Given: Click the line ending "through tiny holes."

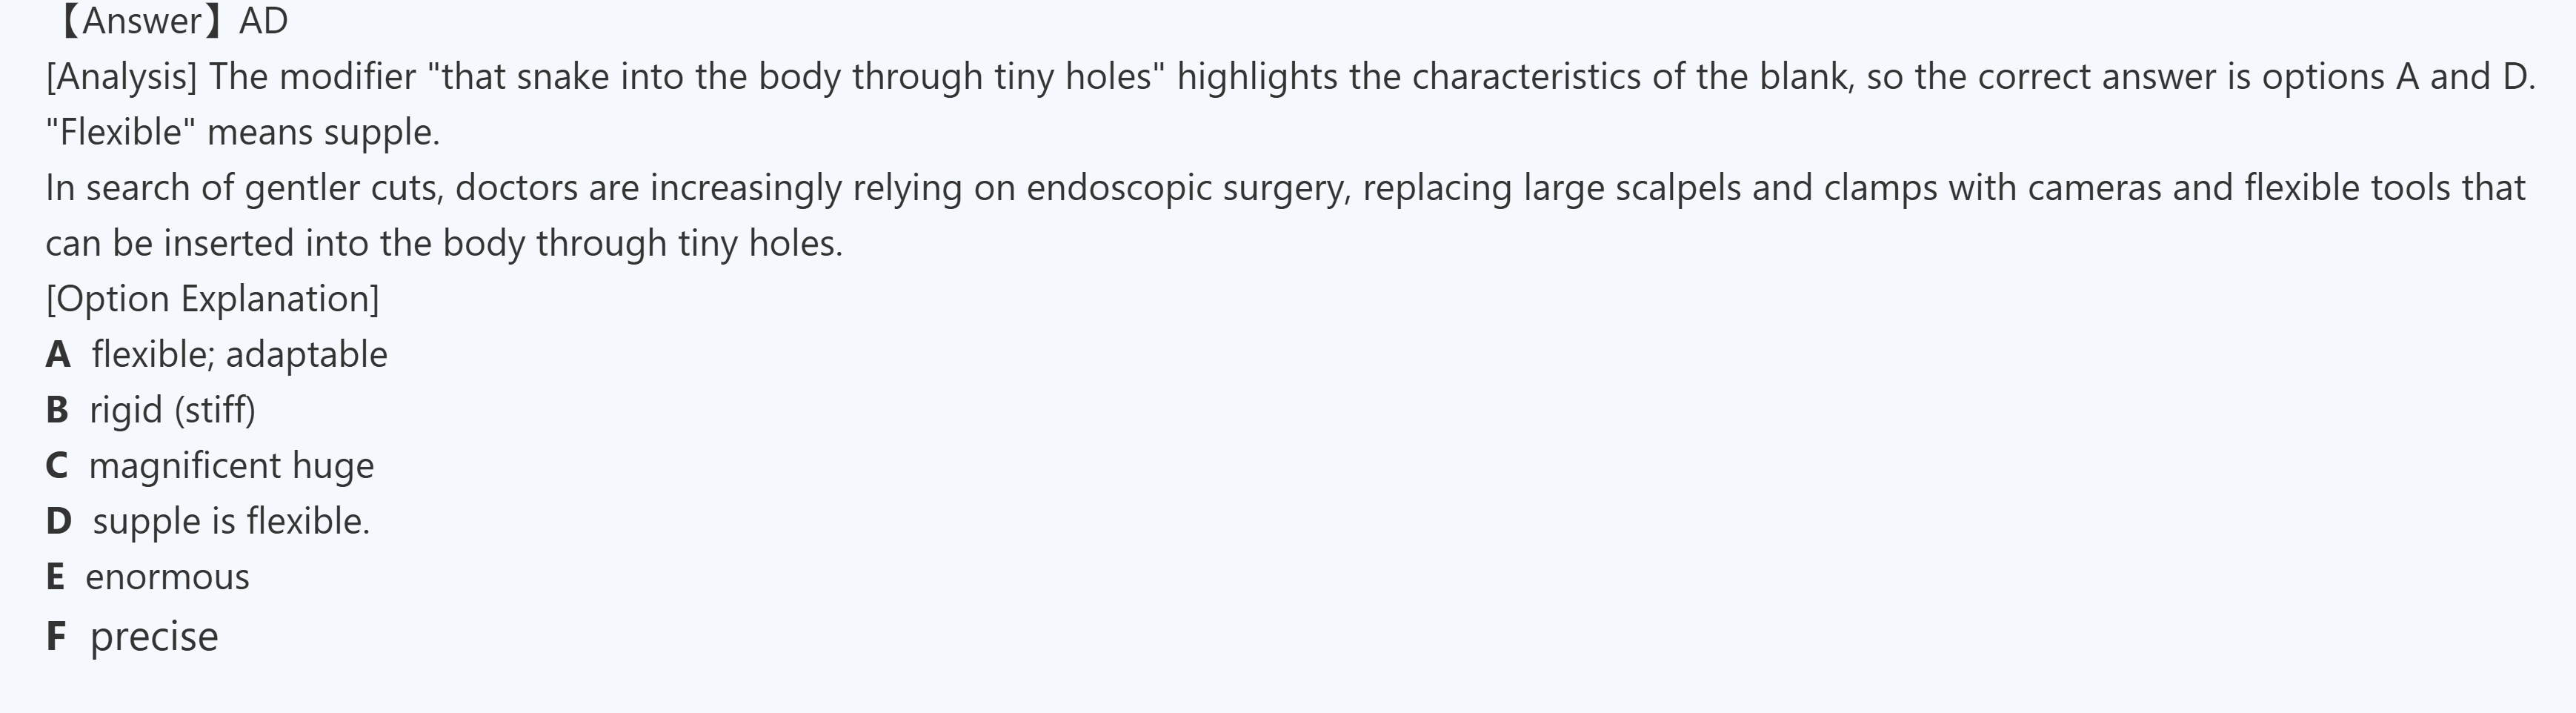Looking at the screenshot, I should tap(444, 244).
